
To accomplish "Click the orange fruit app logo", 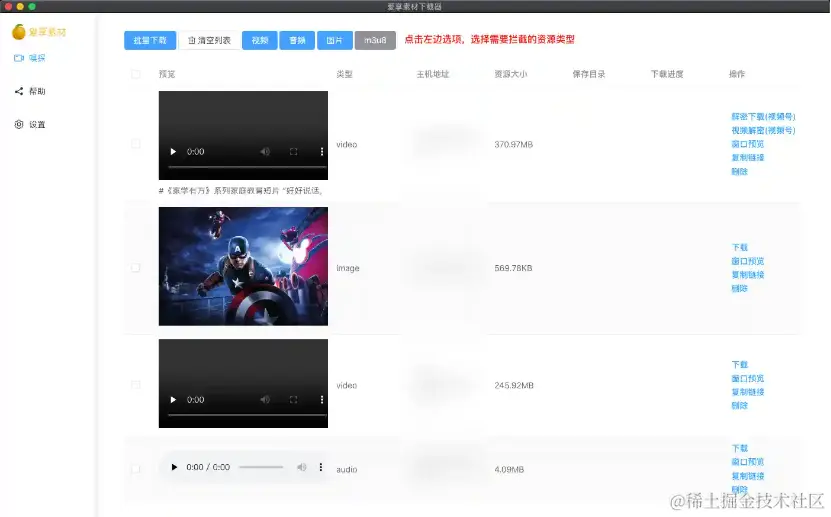I will click(x=19, y=32).
